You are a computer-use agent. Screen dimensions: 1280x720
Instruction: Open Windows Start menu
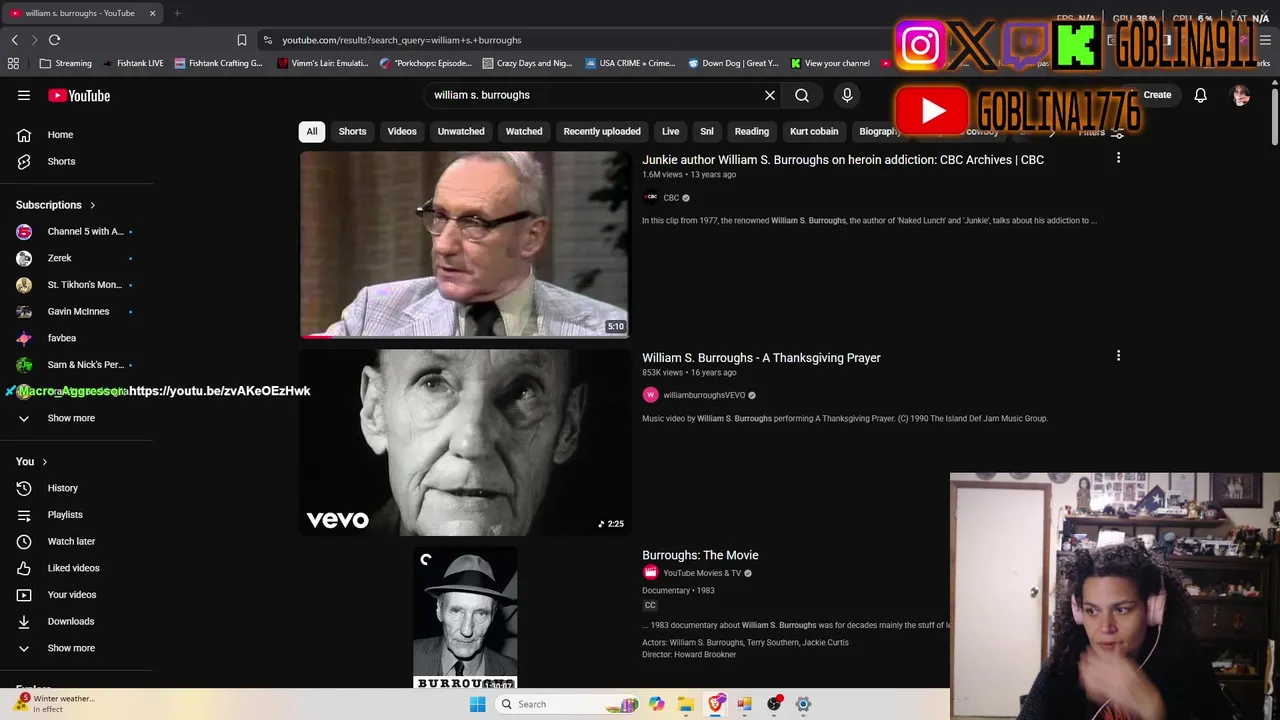[x=477, y=704]
